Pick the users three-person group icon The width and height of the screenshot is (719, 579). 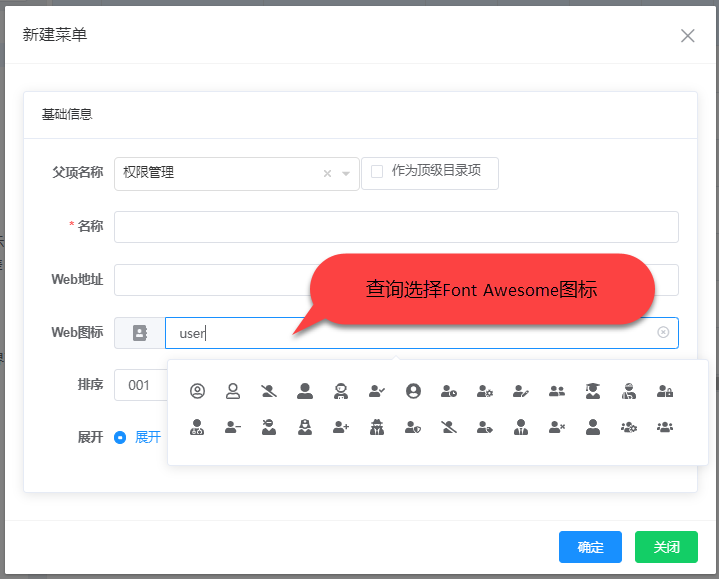pyautogui.click(x=665, y=427)
